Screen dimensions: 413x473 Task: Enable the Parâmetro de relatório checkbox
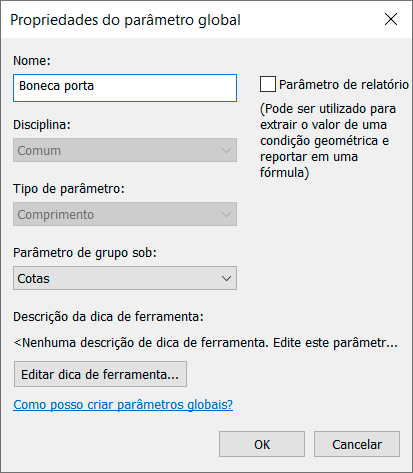[268, 84]
